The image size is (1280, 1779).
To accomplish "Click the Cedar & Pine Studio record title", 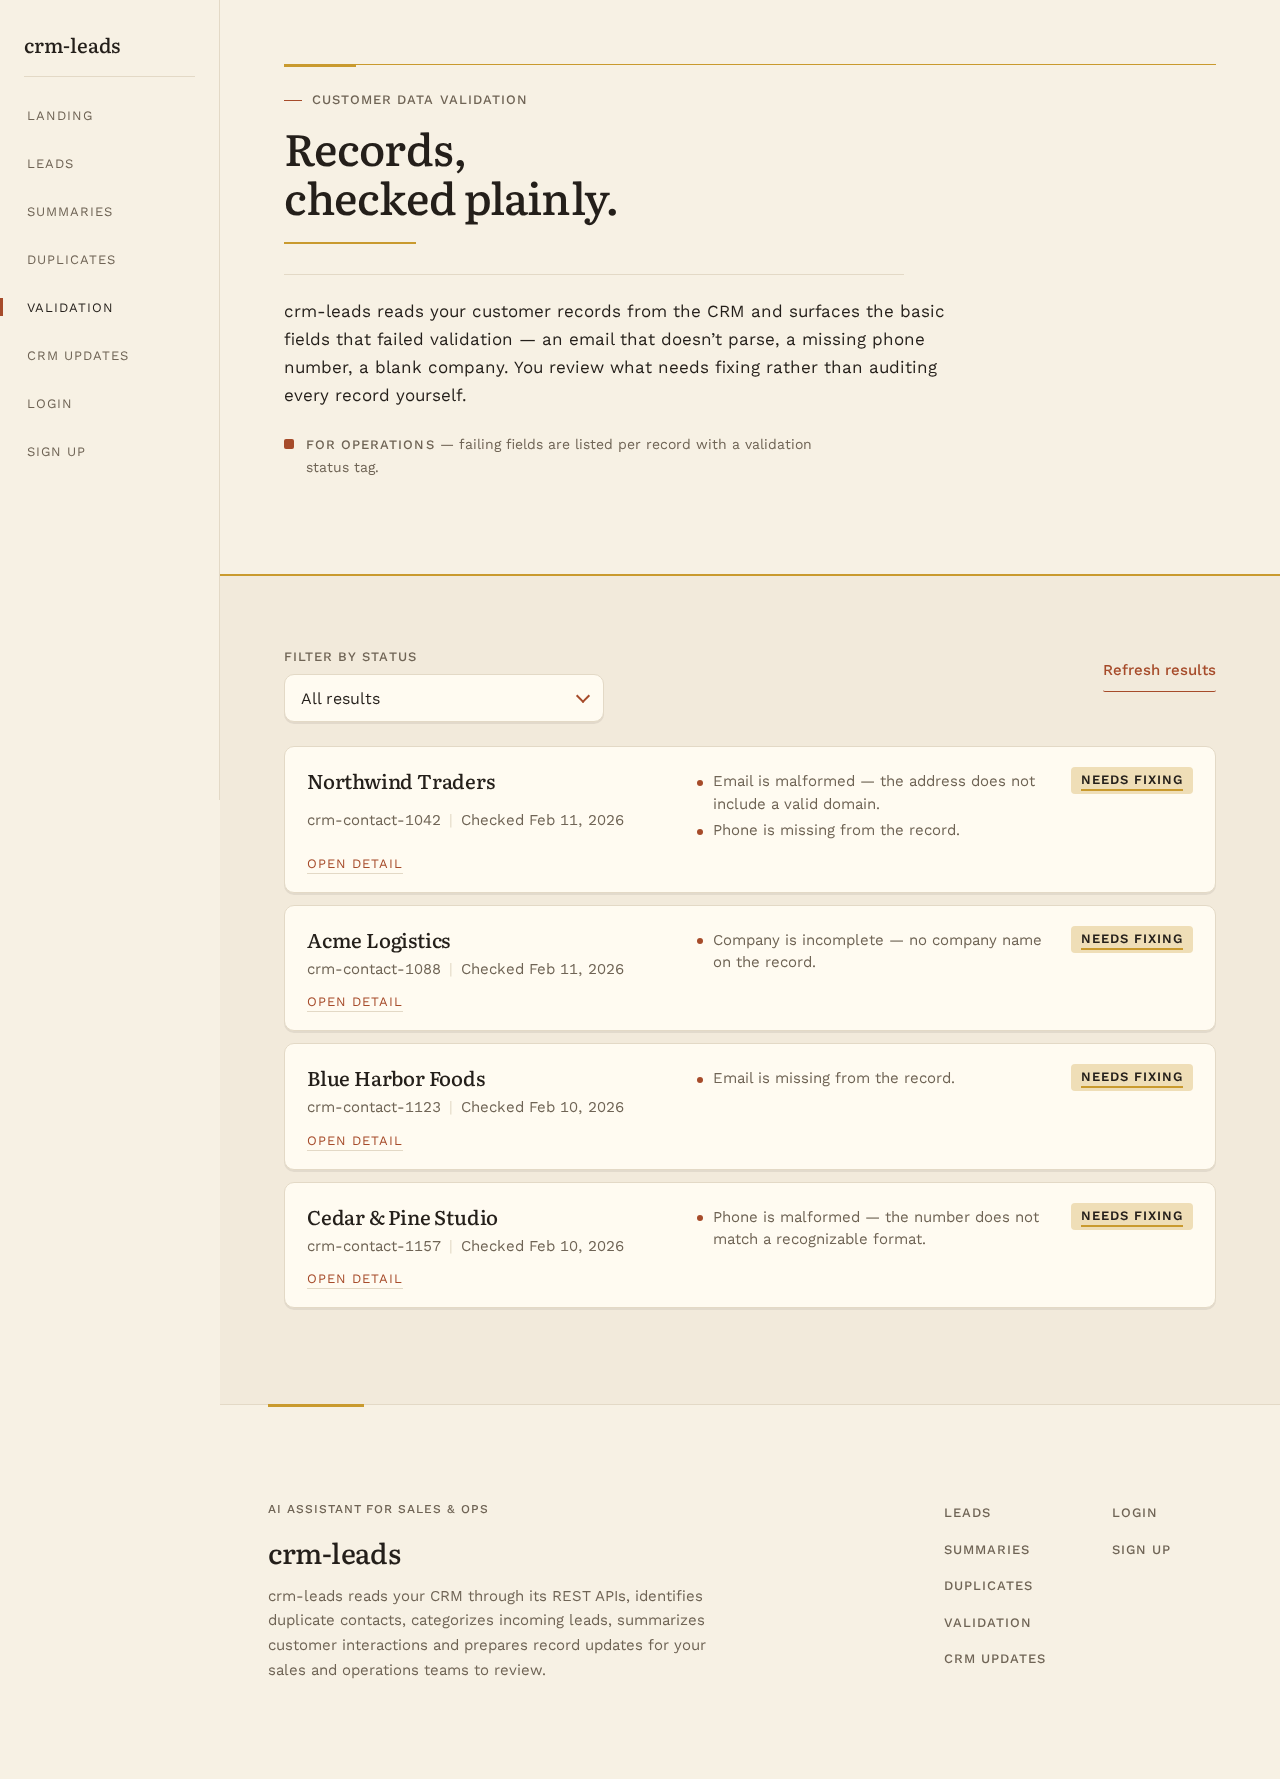I will (402, 1218).
